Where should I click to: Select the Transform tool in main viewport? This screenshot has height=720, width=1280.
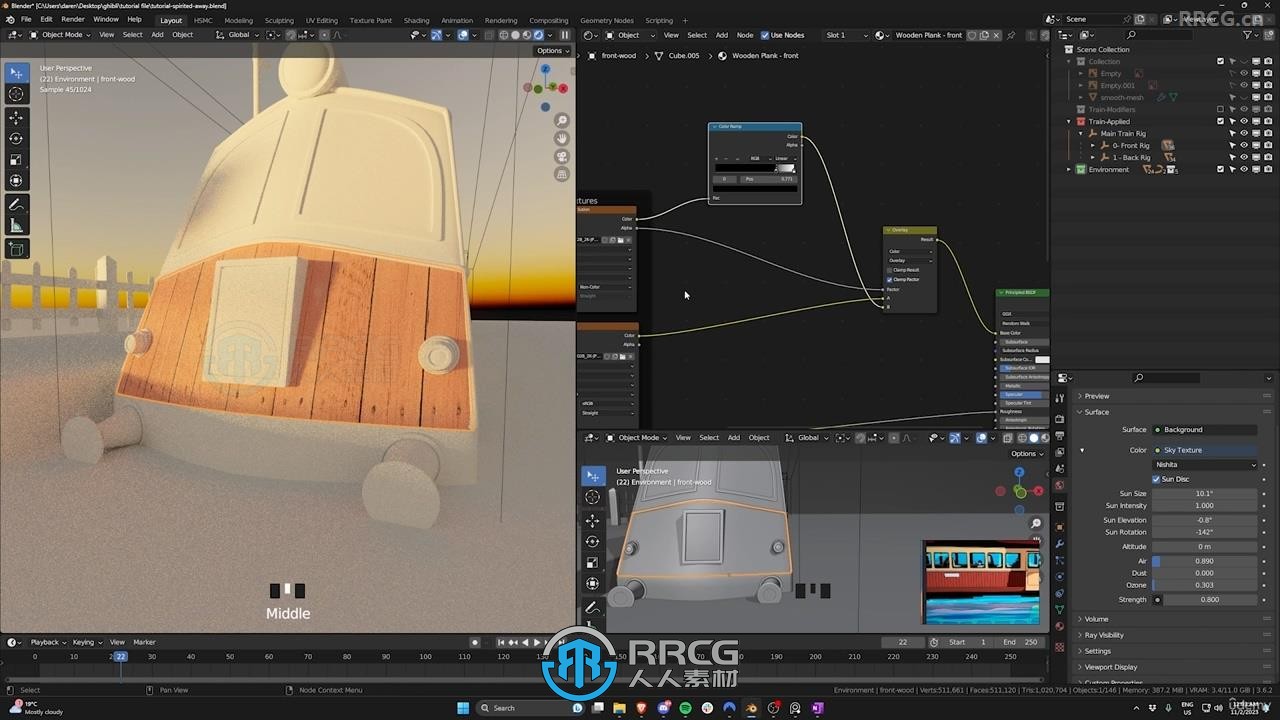[x=16, y=181]
